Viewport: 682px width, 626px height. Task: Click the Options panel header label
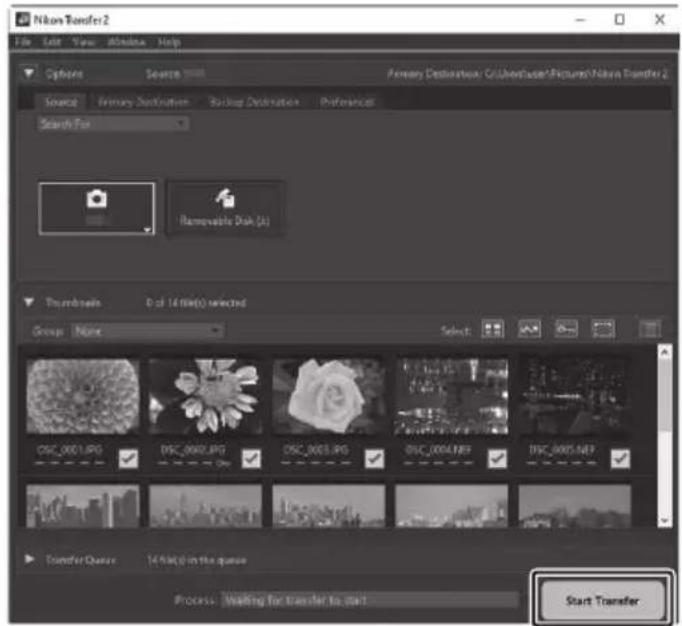tap(64, 74)
